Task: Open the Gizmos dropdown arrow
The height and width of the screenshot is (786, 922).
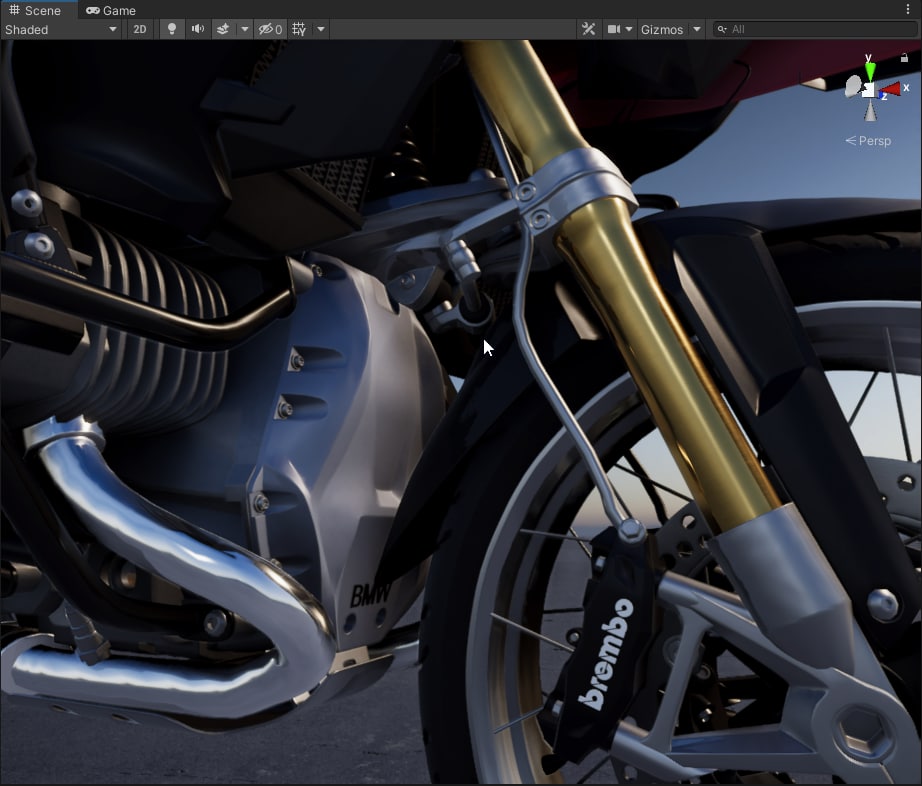Action: point(697,29)
